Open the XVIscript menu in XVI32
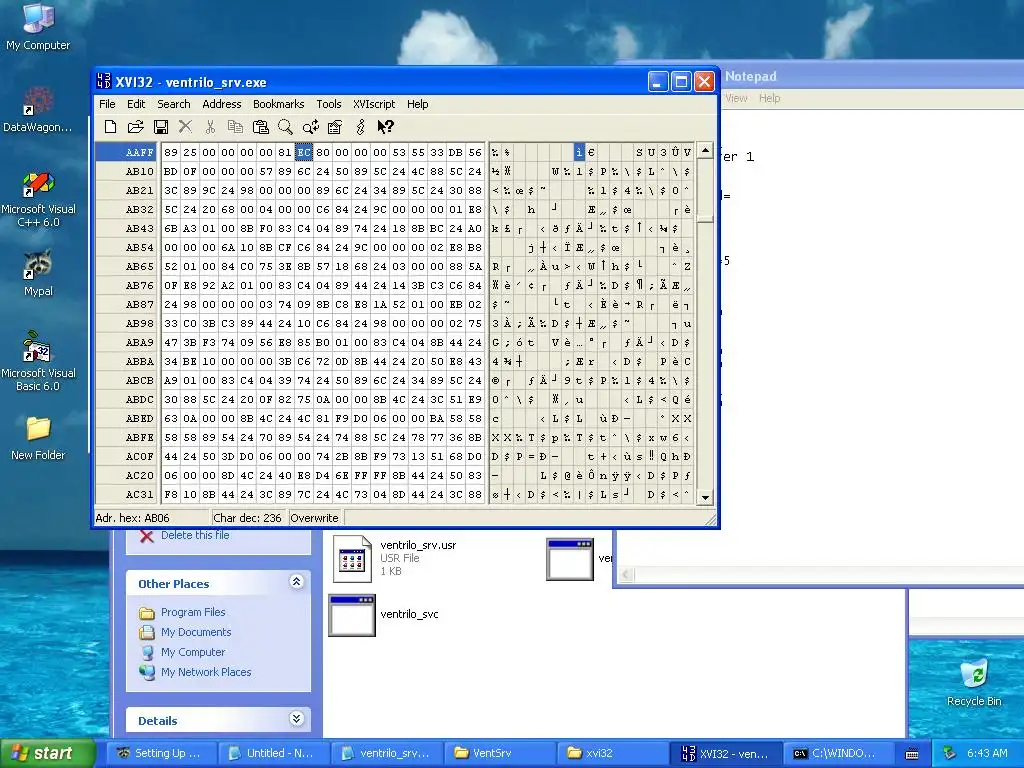 click(x=374, y=104)
